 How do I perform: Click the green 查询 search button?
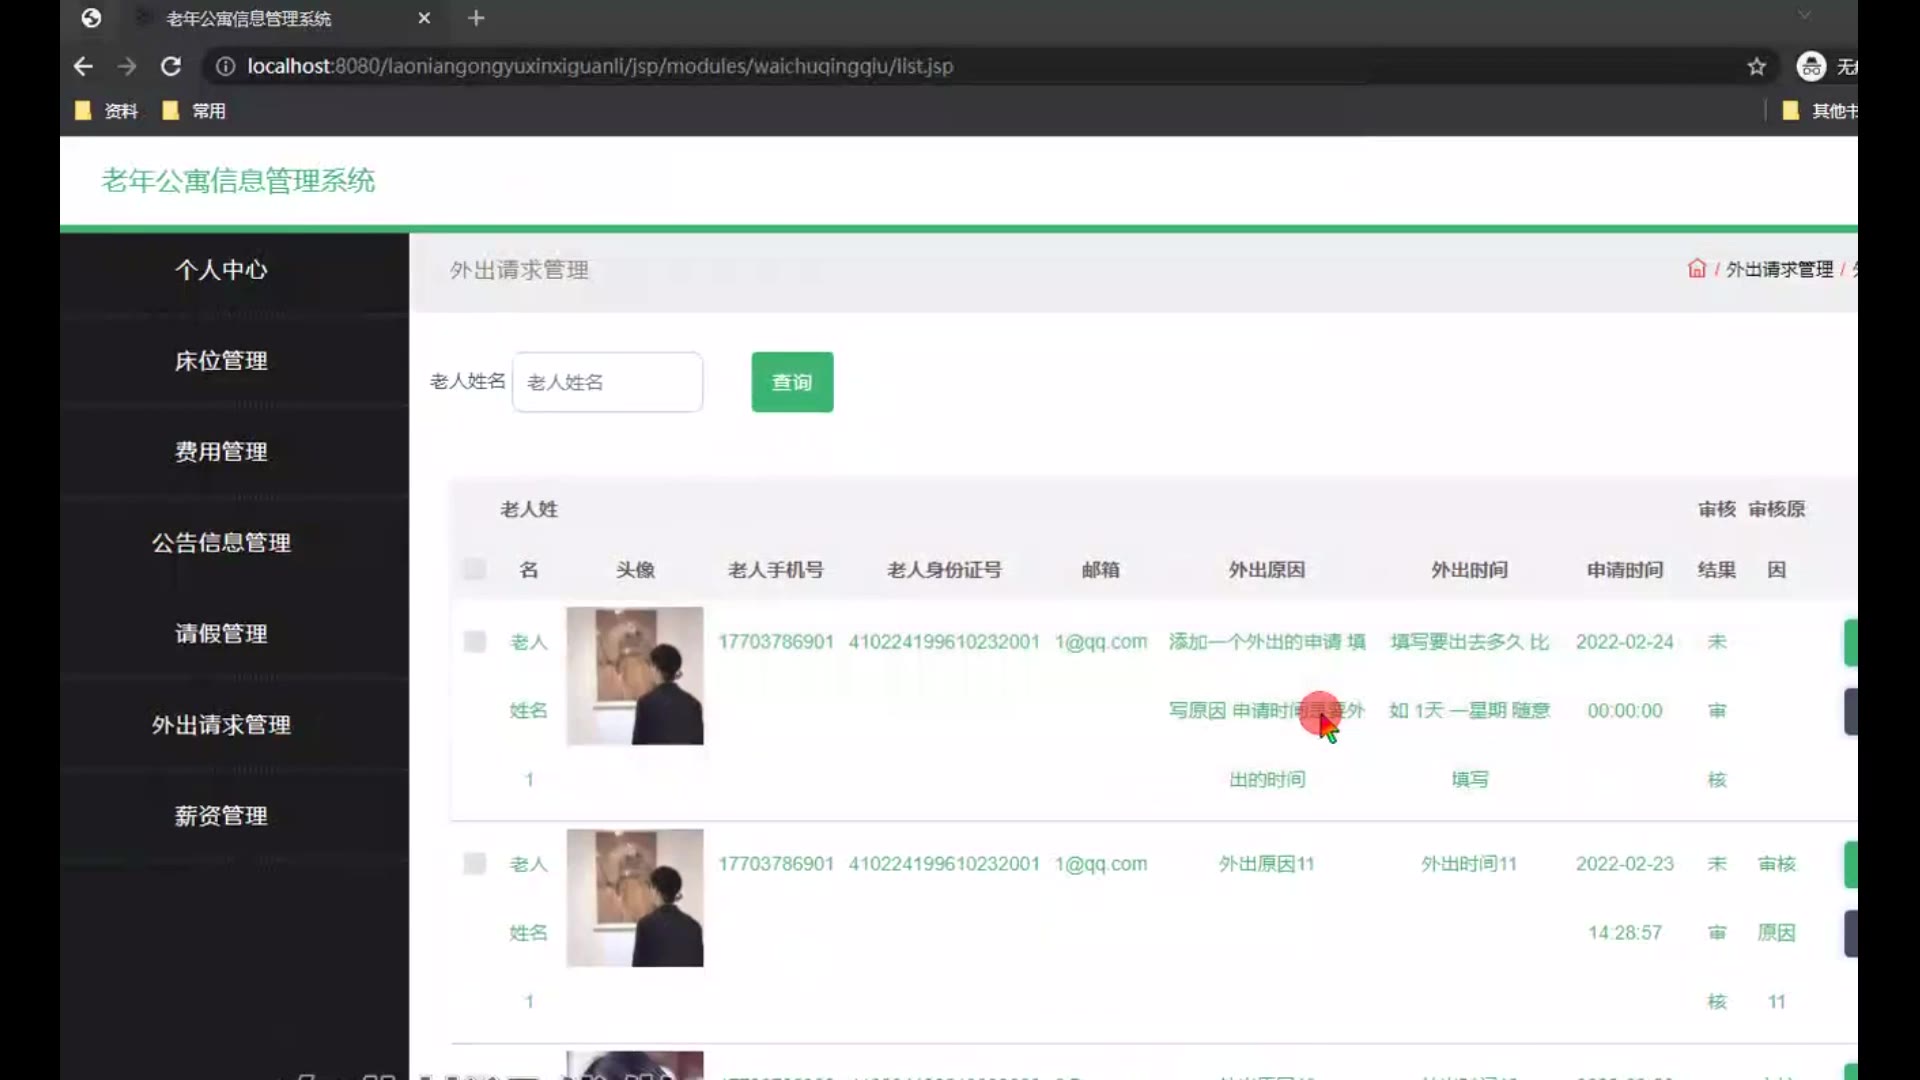click(792, 382)
